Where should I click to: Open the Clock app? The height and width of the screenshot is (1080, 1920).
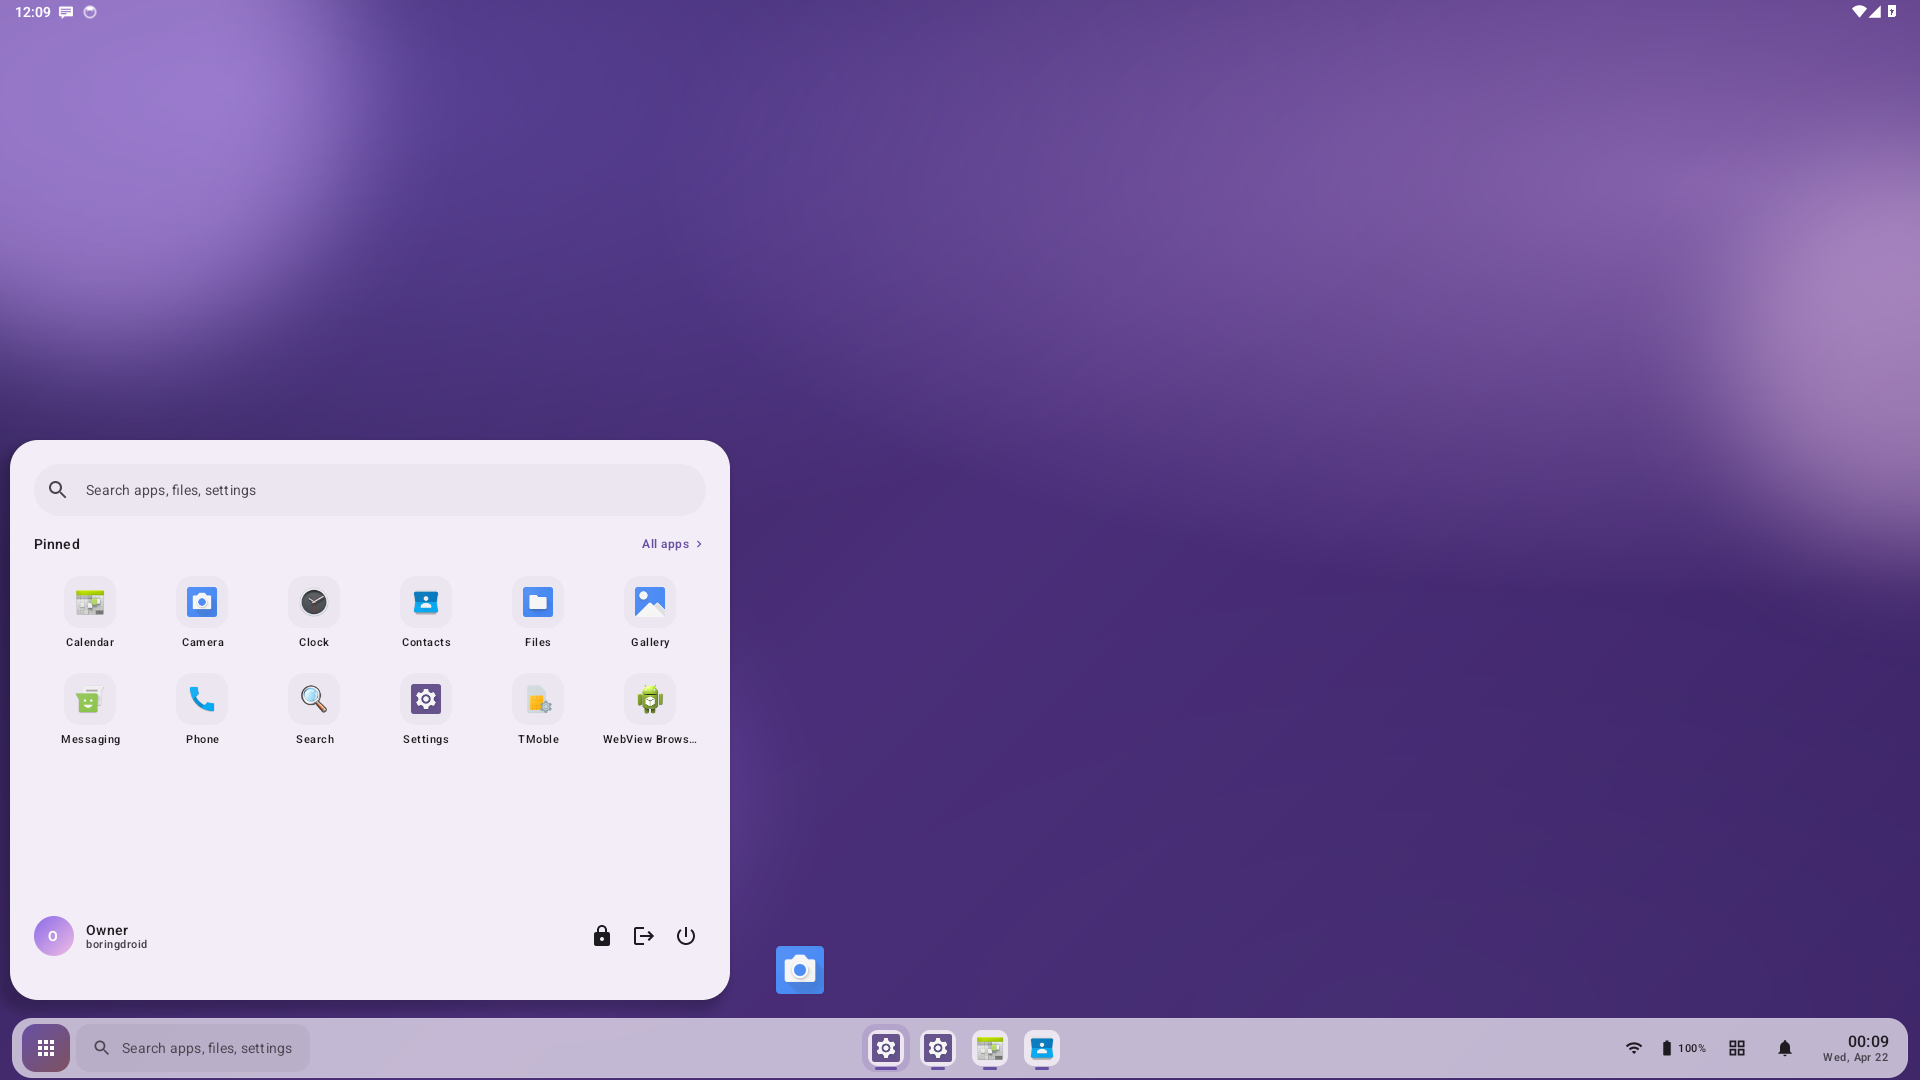click(314, 603)
